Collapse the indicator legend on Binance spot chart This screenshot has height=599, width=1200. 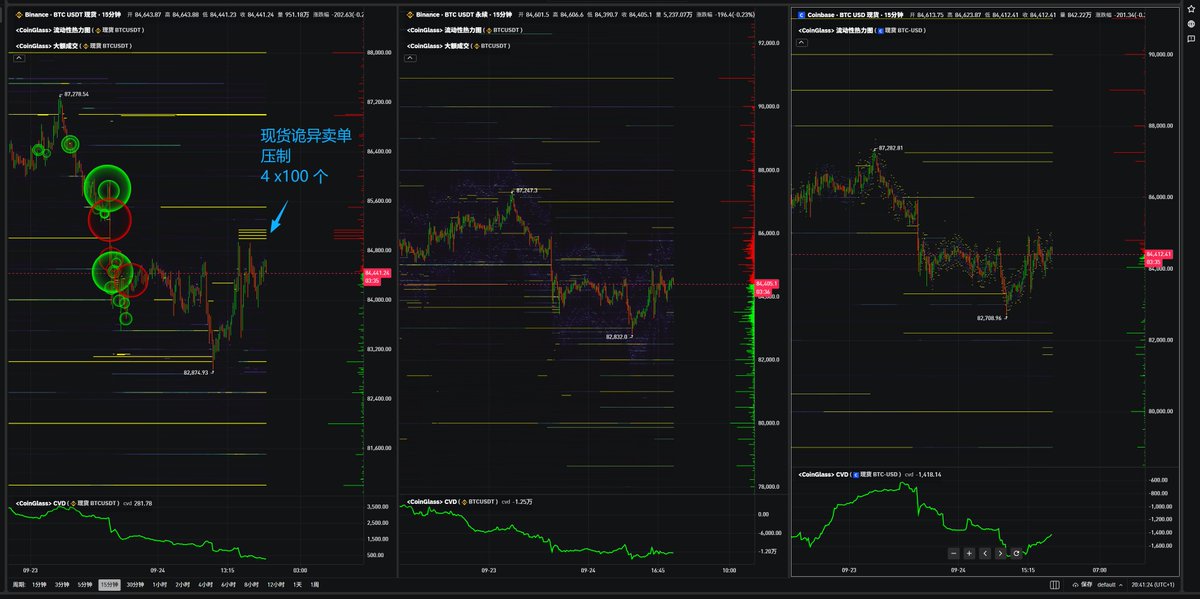click(17, 58)
